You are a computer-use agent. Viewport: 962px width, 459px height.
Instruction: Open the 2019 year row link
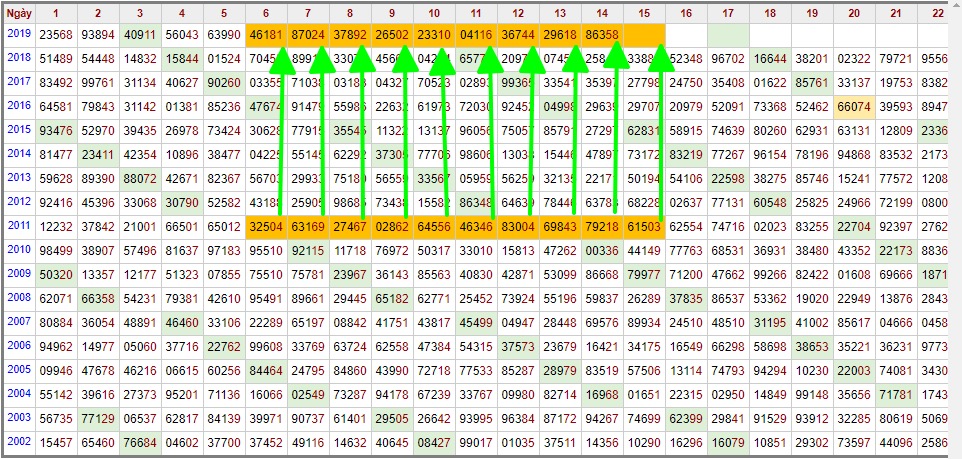point(18,34)
